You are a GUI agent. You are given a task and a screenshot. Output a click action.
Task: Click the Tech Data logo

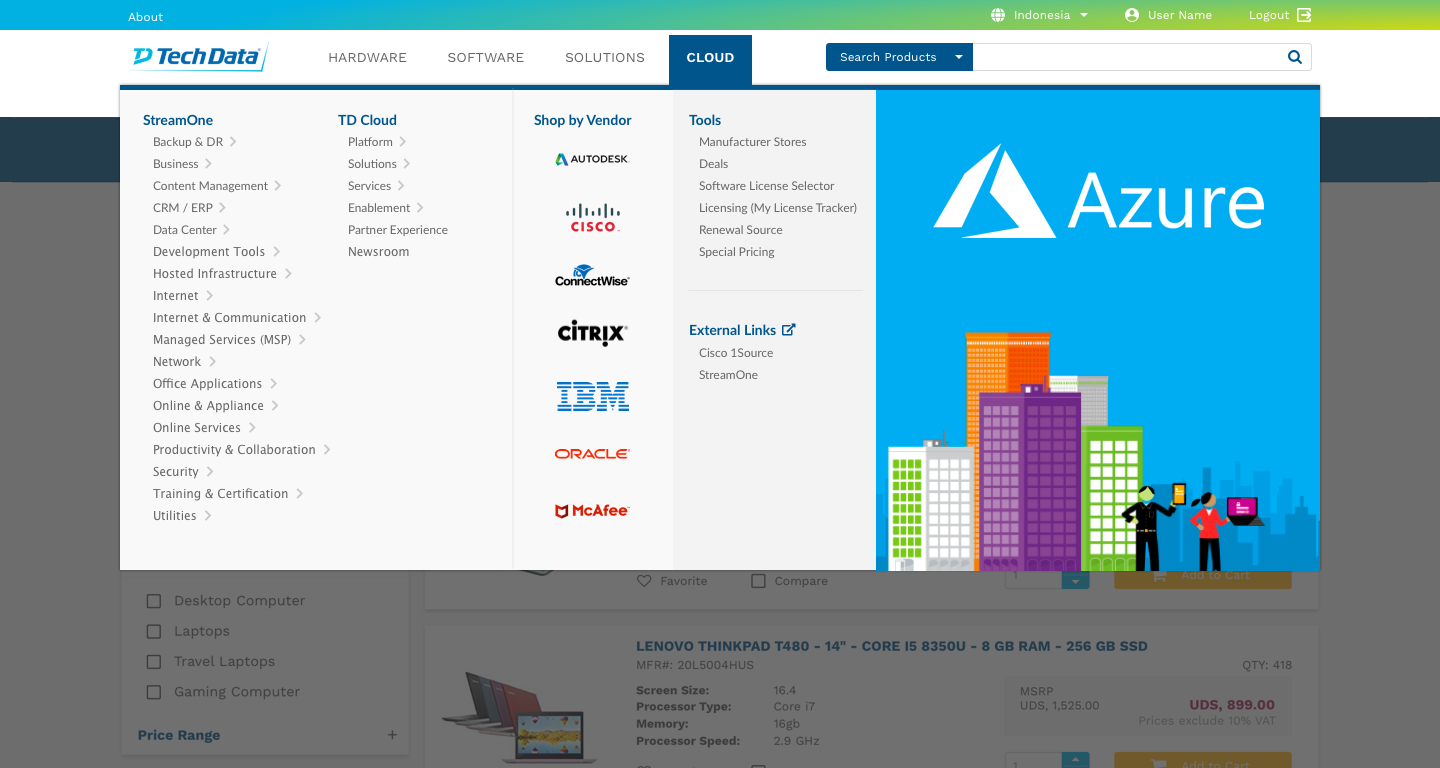tap(199, 57)
